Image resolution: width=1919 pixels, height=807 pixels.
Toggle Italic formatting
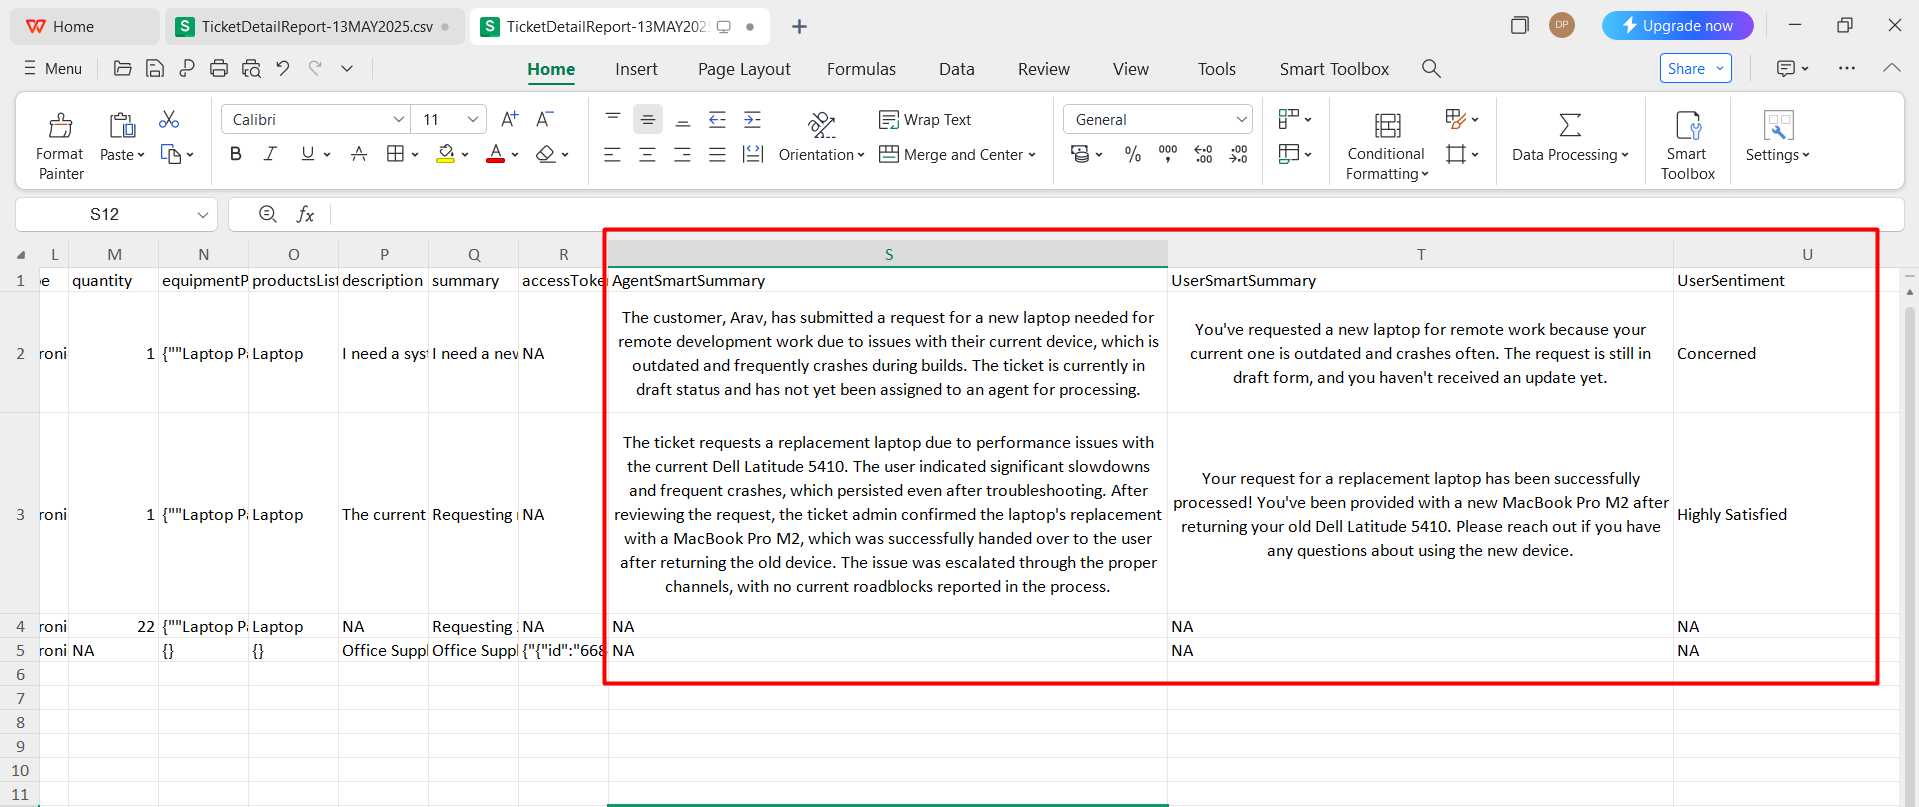[270, 154]
